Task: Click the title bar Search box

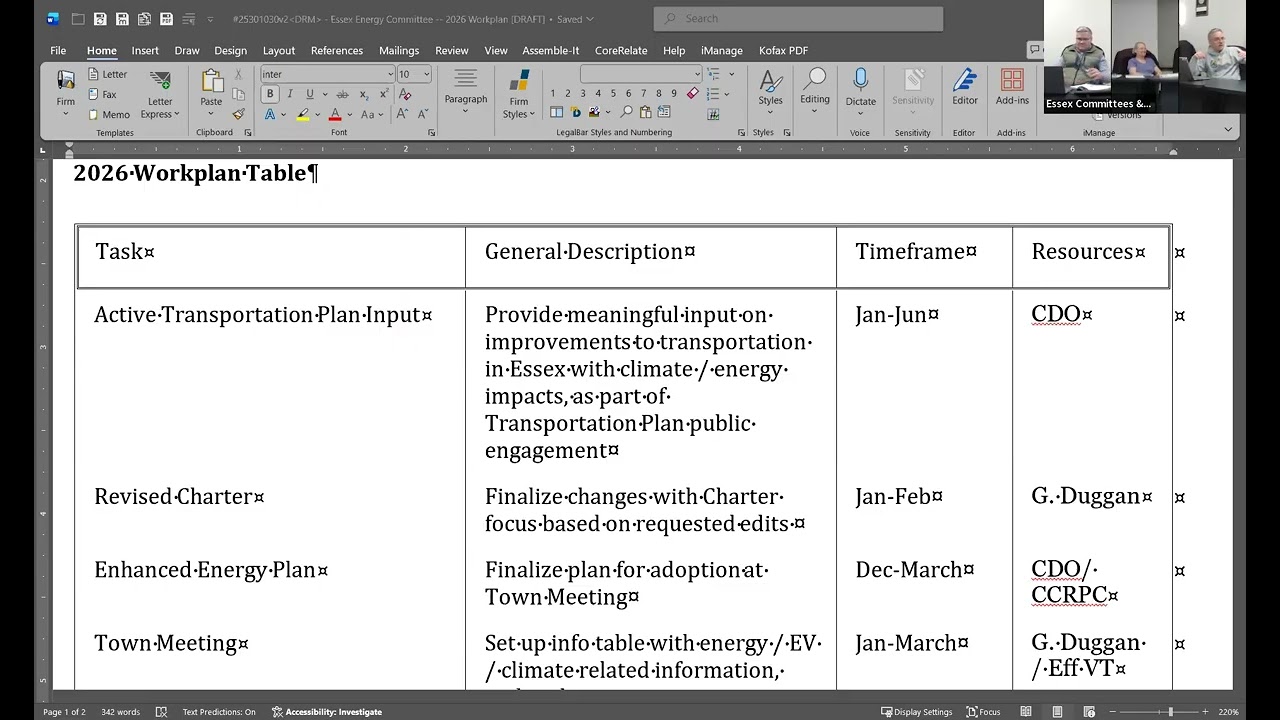Action: coord(798,18)
